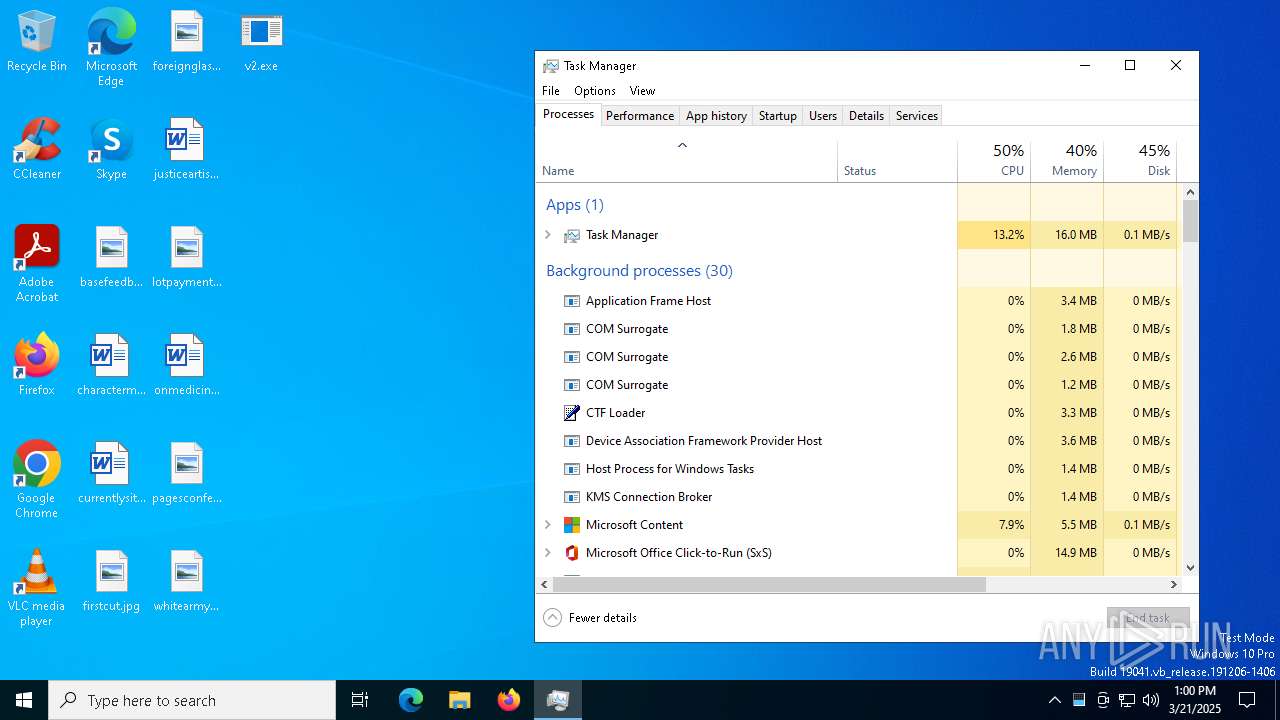Select the justiceartis Word document icon
The width and height of the screenshot is (1280, 720).
[x=186, y=141]
